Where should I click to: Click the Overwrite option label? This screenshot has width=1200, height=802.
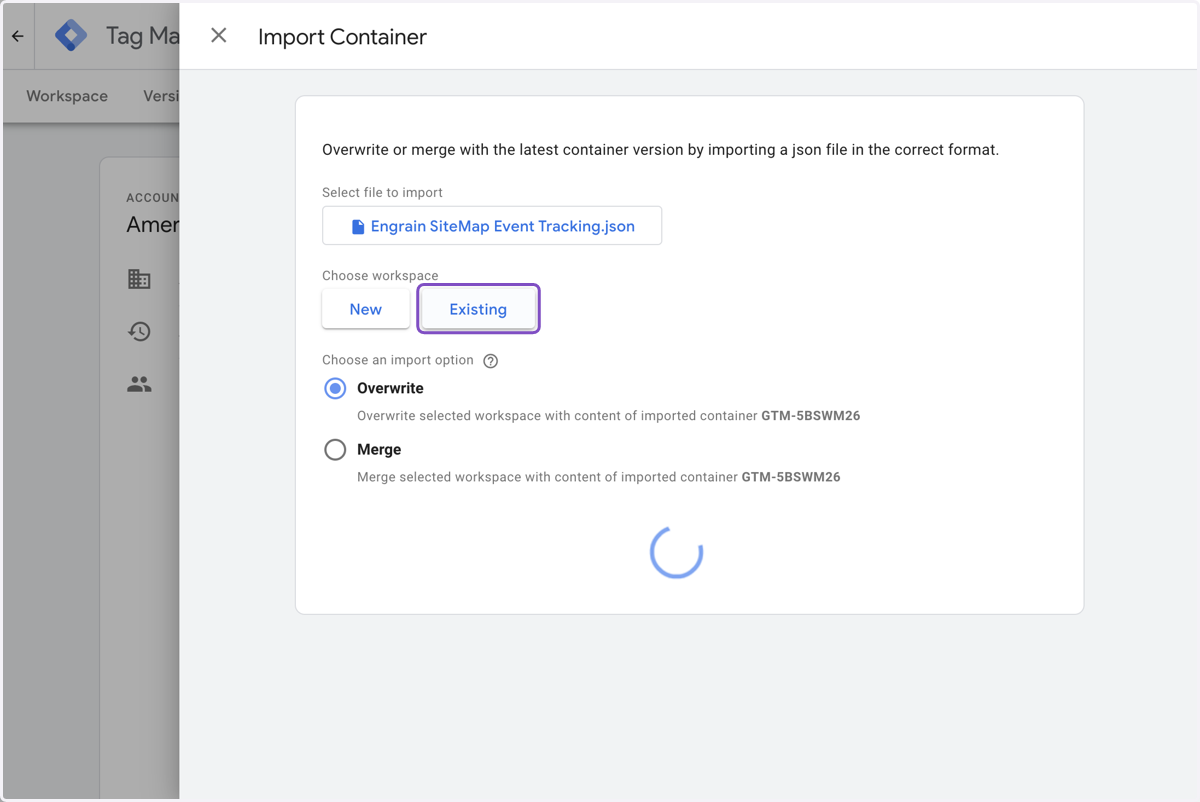pyautogui.click(x=390, y=388)
